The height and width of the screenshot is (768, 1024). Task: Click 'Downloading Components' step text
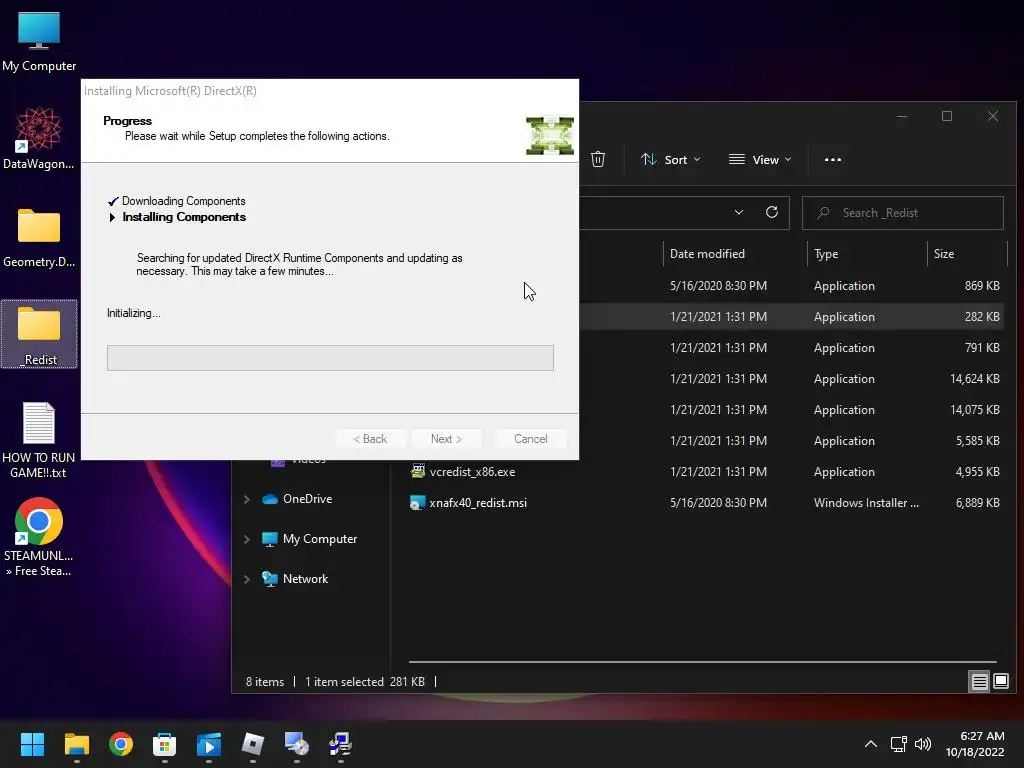[184, 201]
